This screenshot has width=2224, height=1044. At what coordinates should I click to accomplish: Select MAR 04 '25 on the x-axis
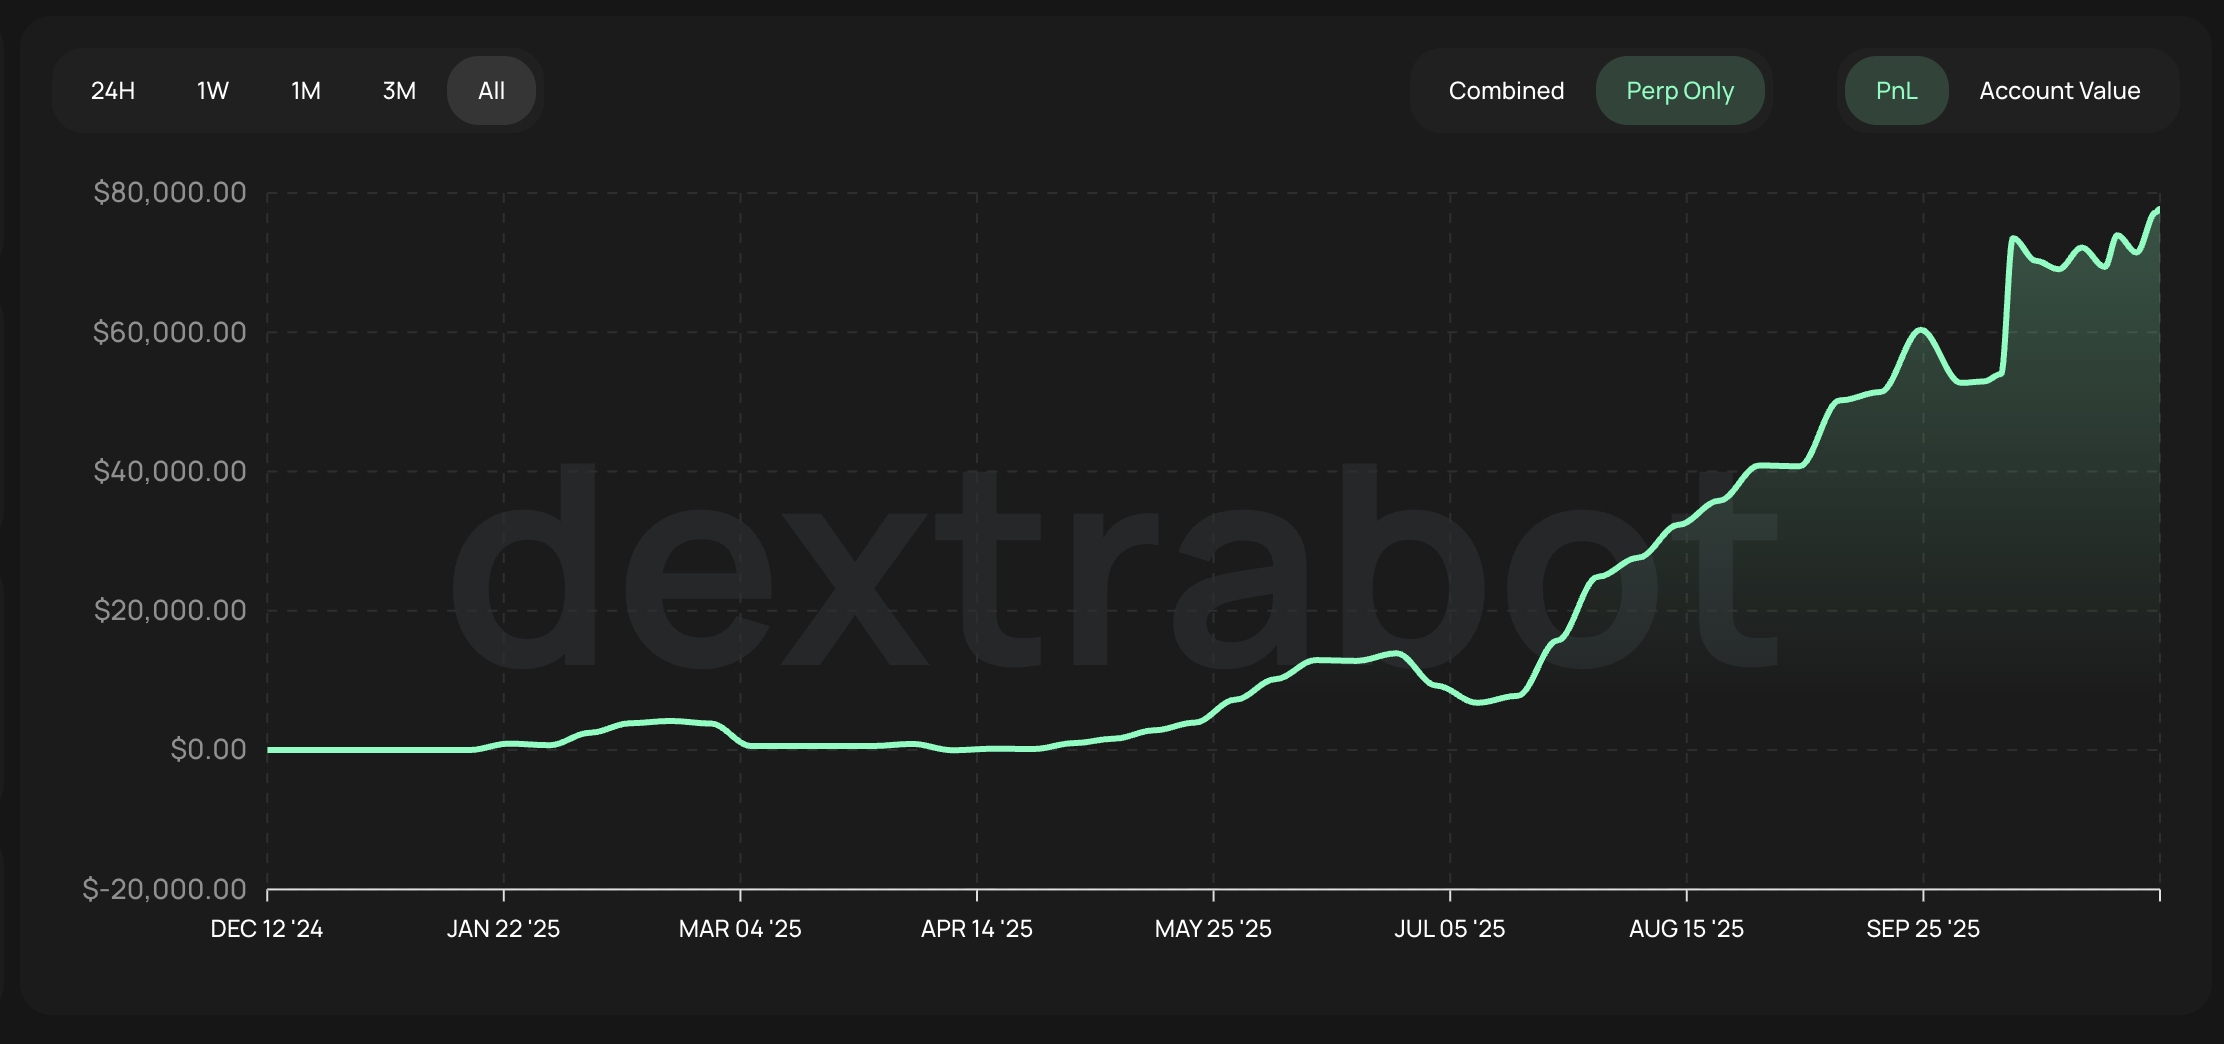740,929
